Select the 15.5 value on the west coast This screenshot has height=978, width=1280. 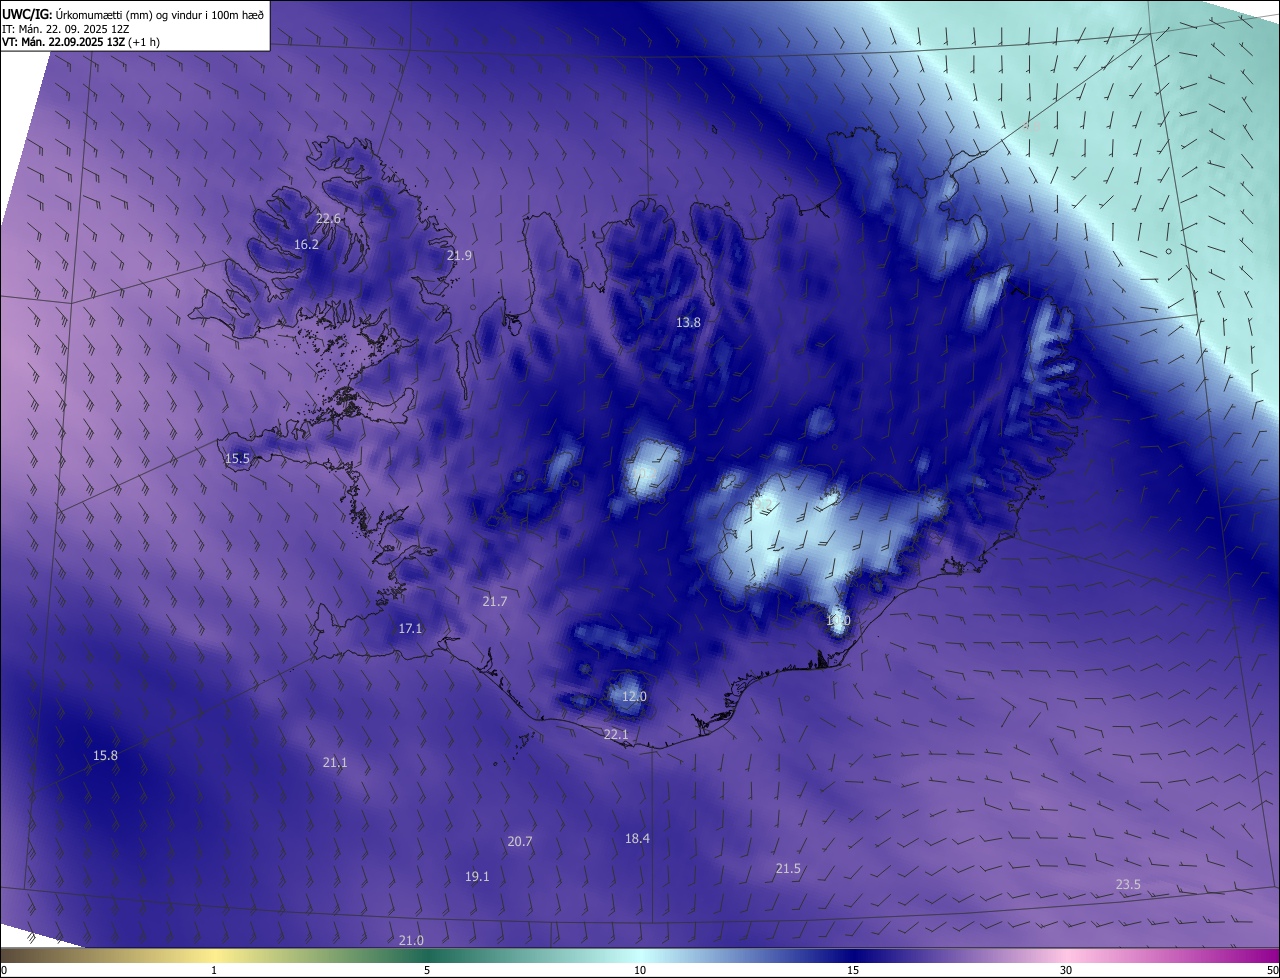click(x=237, y=458)
